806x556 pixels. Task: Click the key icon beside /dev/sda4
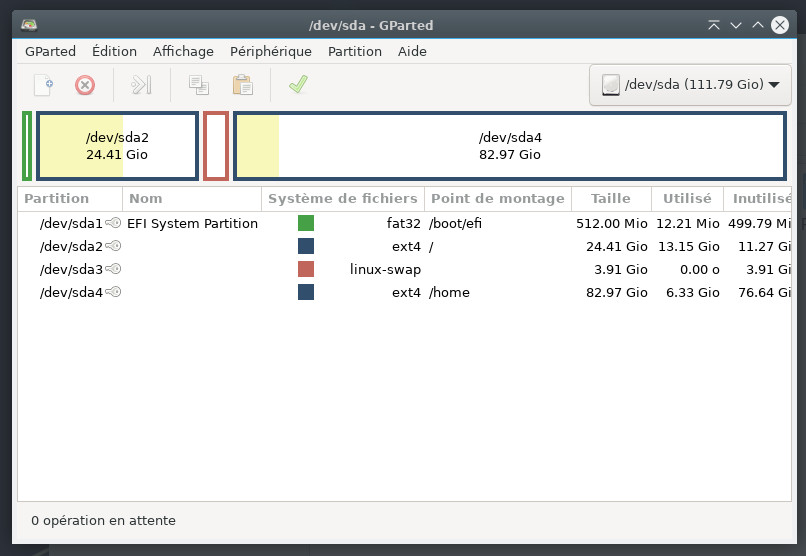click(113, 292)
